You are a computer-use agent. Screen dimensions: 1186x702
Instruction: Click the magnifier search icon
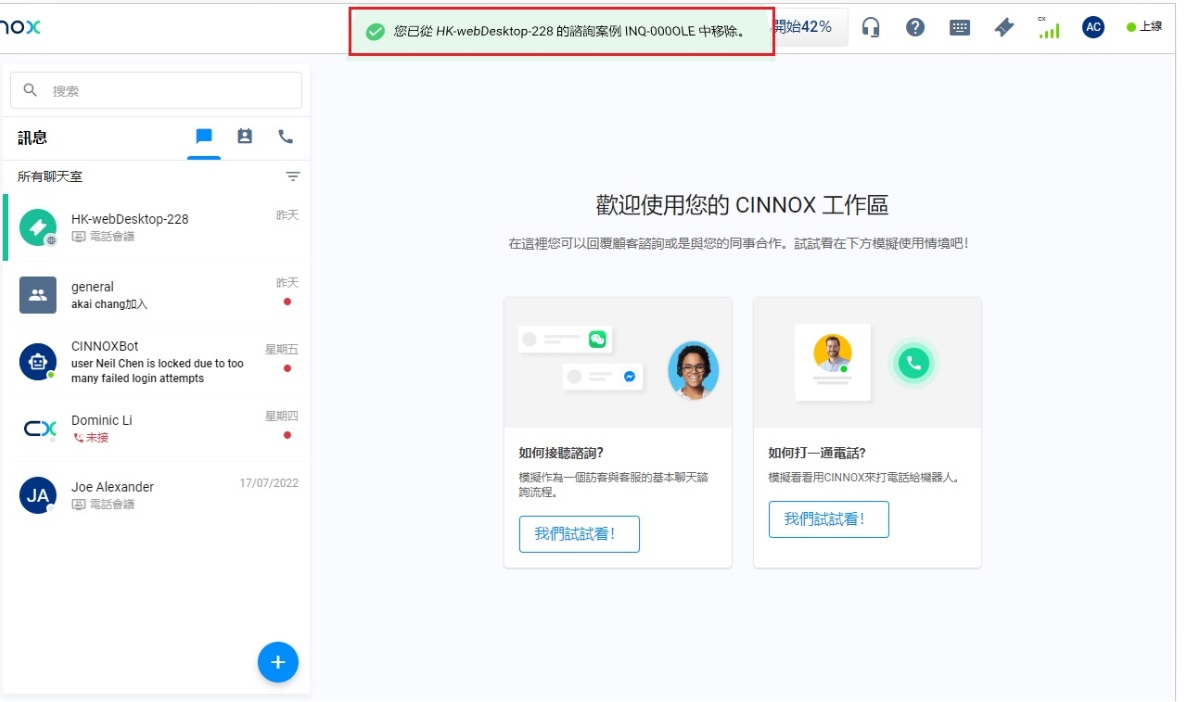coord(30,90)
